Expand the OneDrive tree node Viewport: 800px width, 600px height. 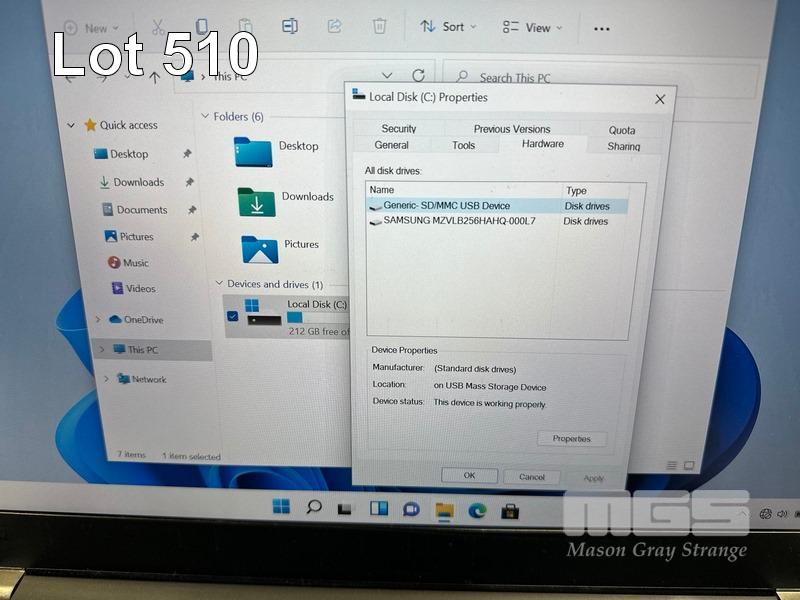pos(97,319)
